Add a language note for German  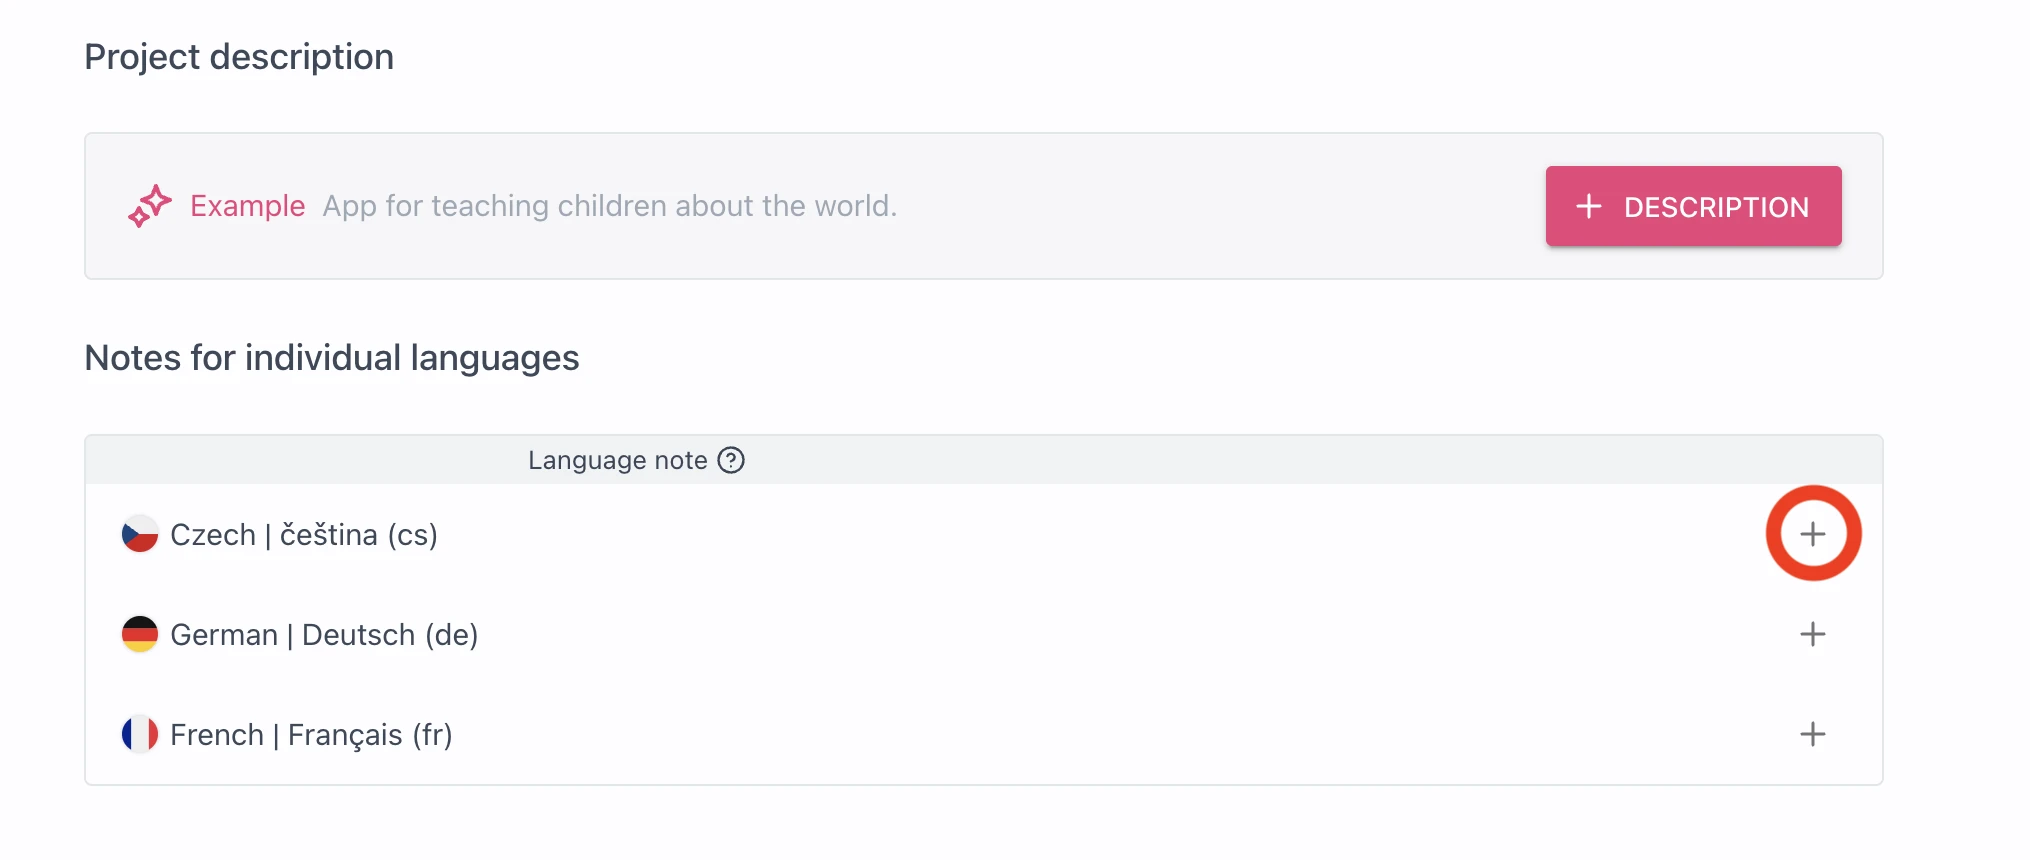[1812, 634]
